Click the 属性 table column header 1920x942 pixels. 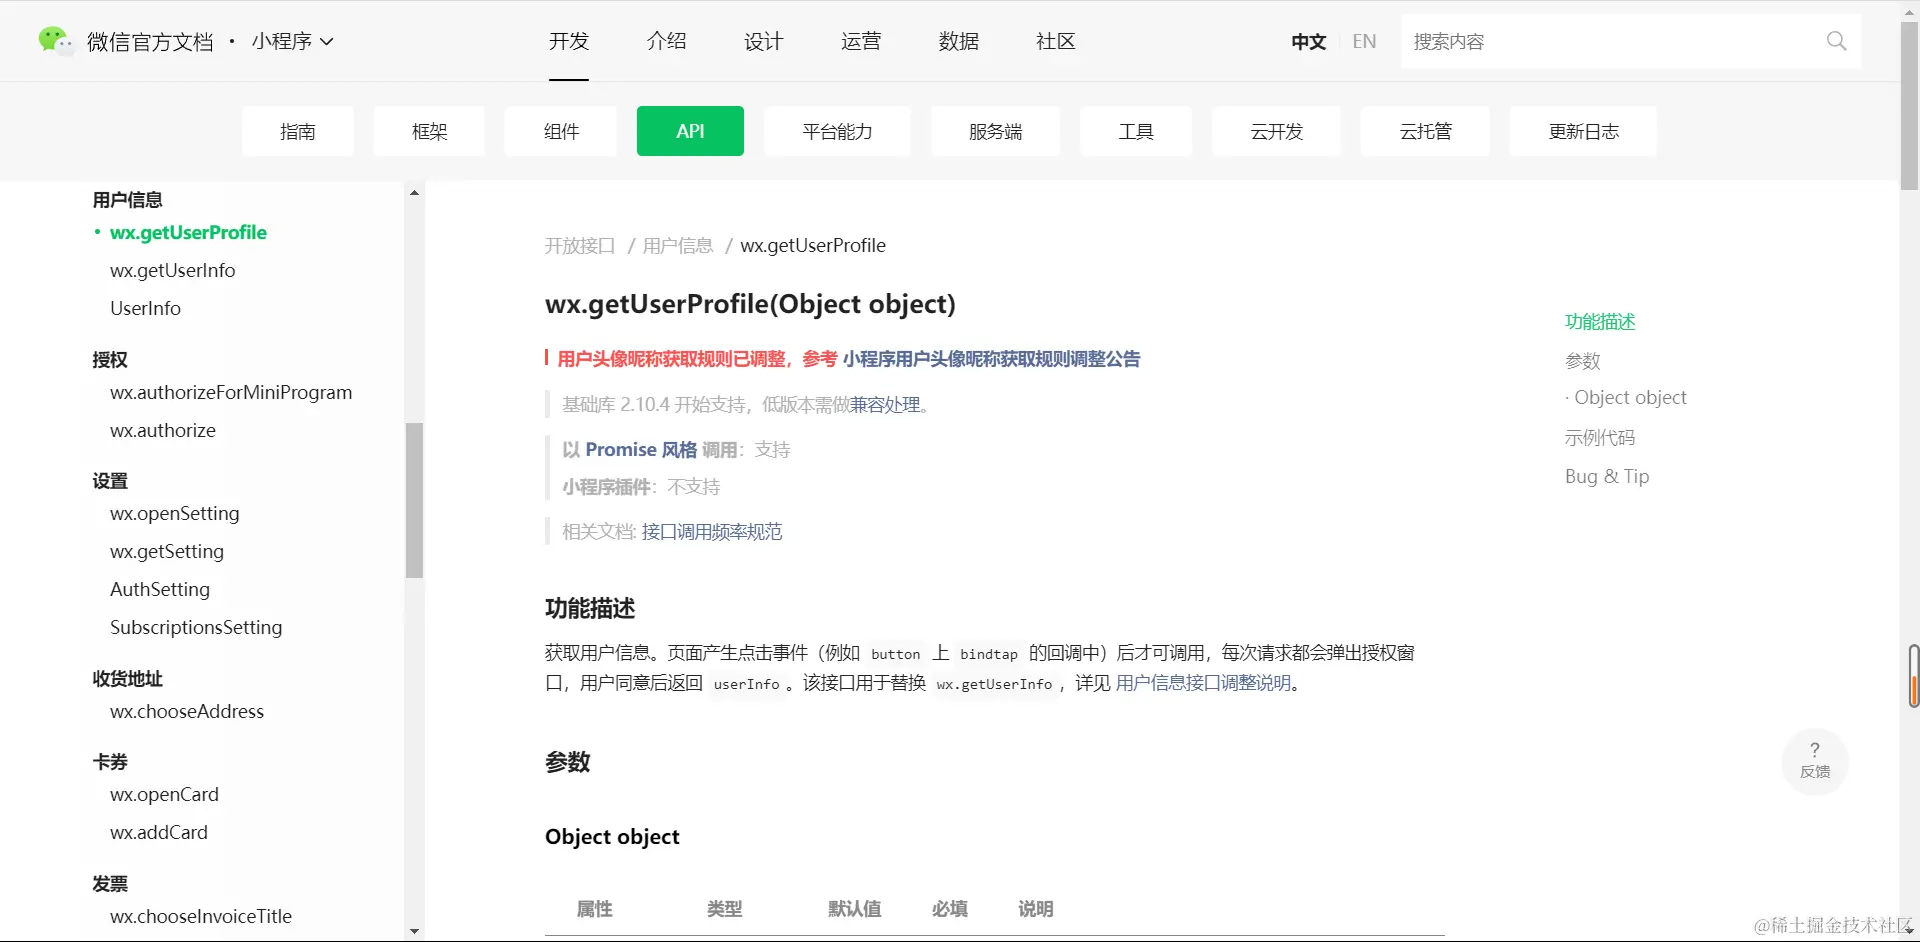pyautogui.click(x=594, y=908)
